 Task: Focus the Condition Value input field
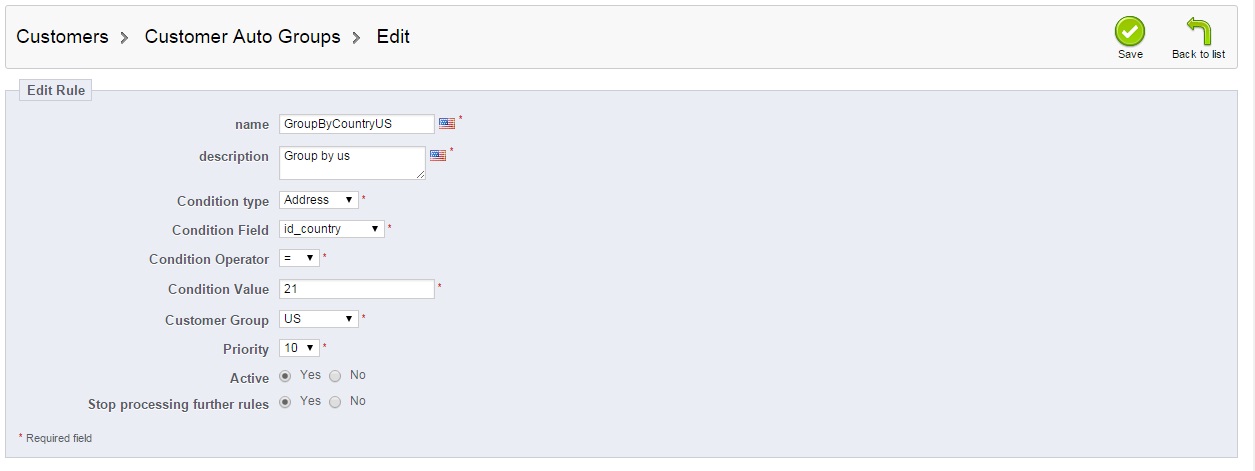click(x=356, y=288)
